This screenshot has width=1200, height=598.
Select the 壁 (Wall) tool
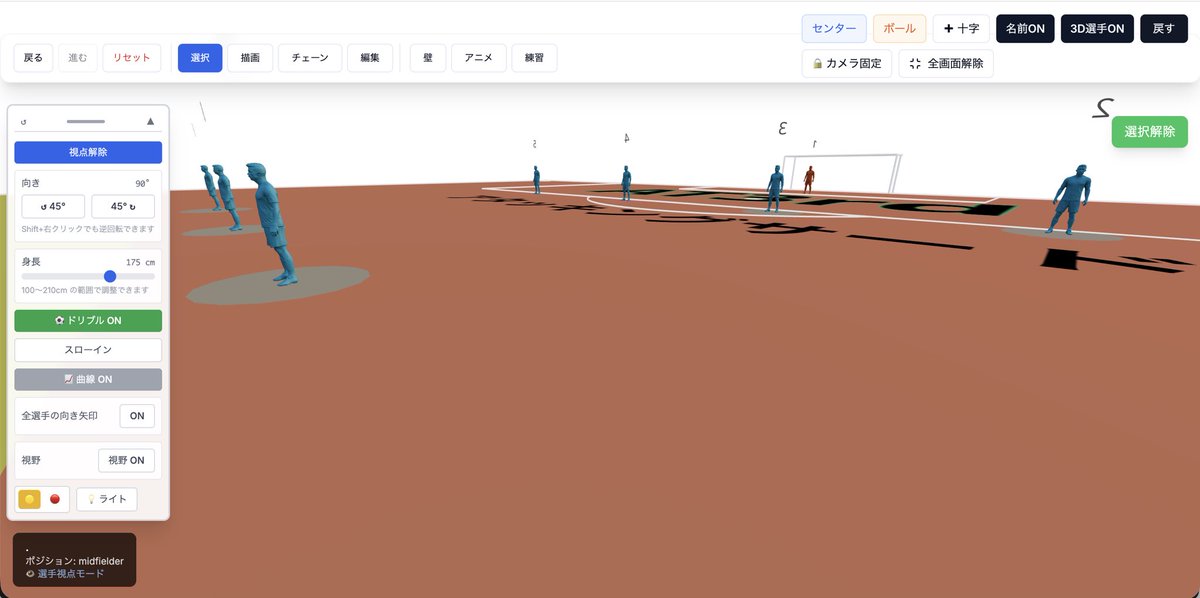tap(427, 58)
